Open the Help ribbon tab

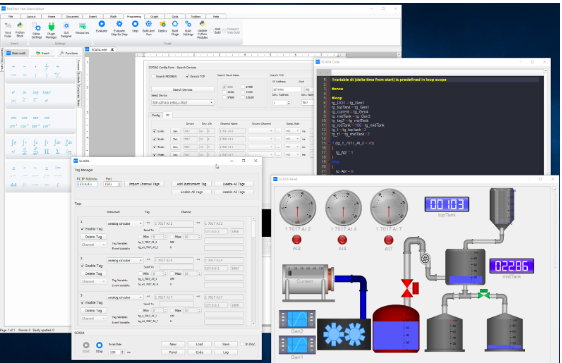(x=216, y=16)
